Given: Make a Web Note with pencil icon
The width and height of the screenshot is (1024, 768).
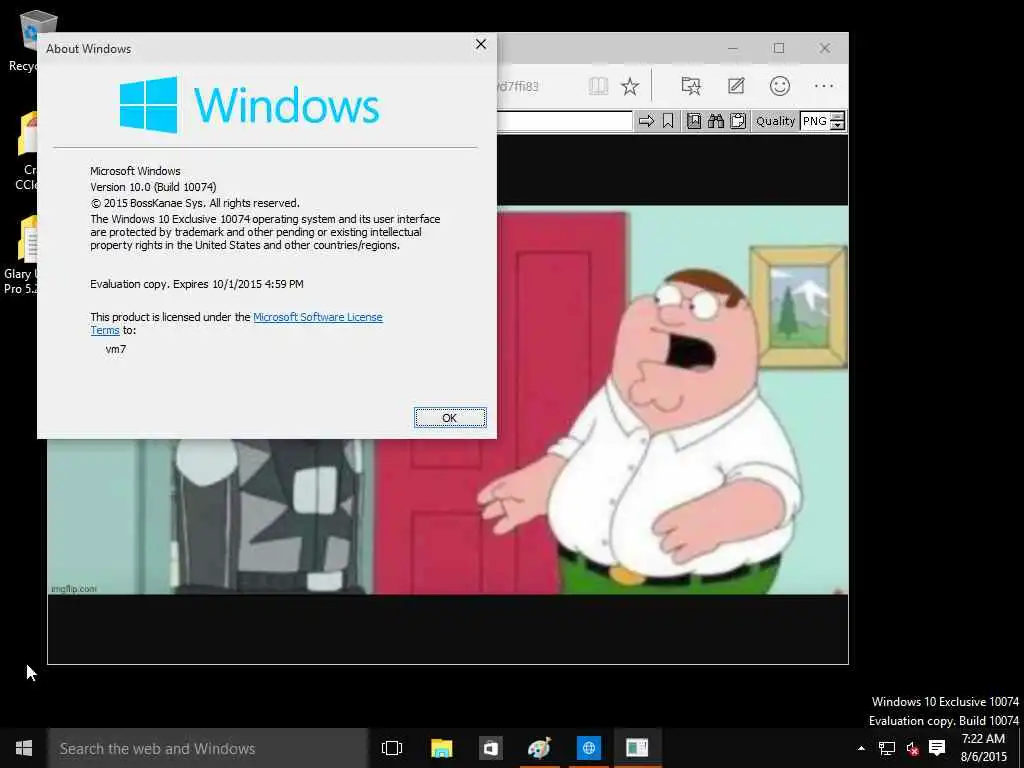Looking at the screenshot, I should (x=736, y=86).
